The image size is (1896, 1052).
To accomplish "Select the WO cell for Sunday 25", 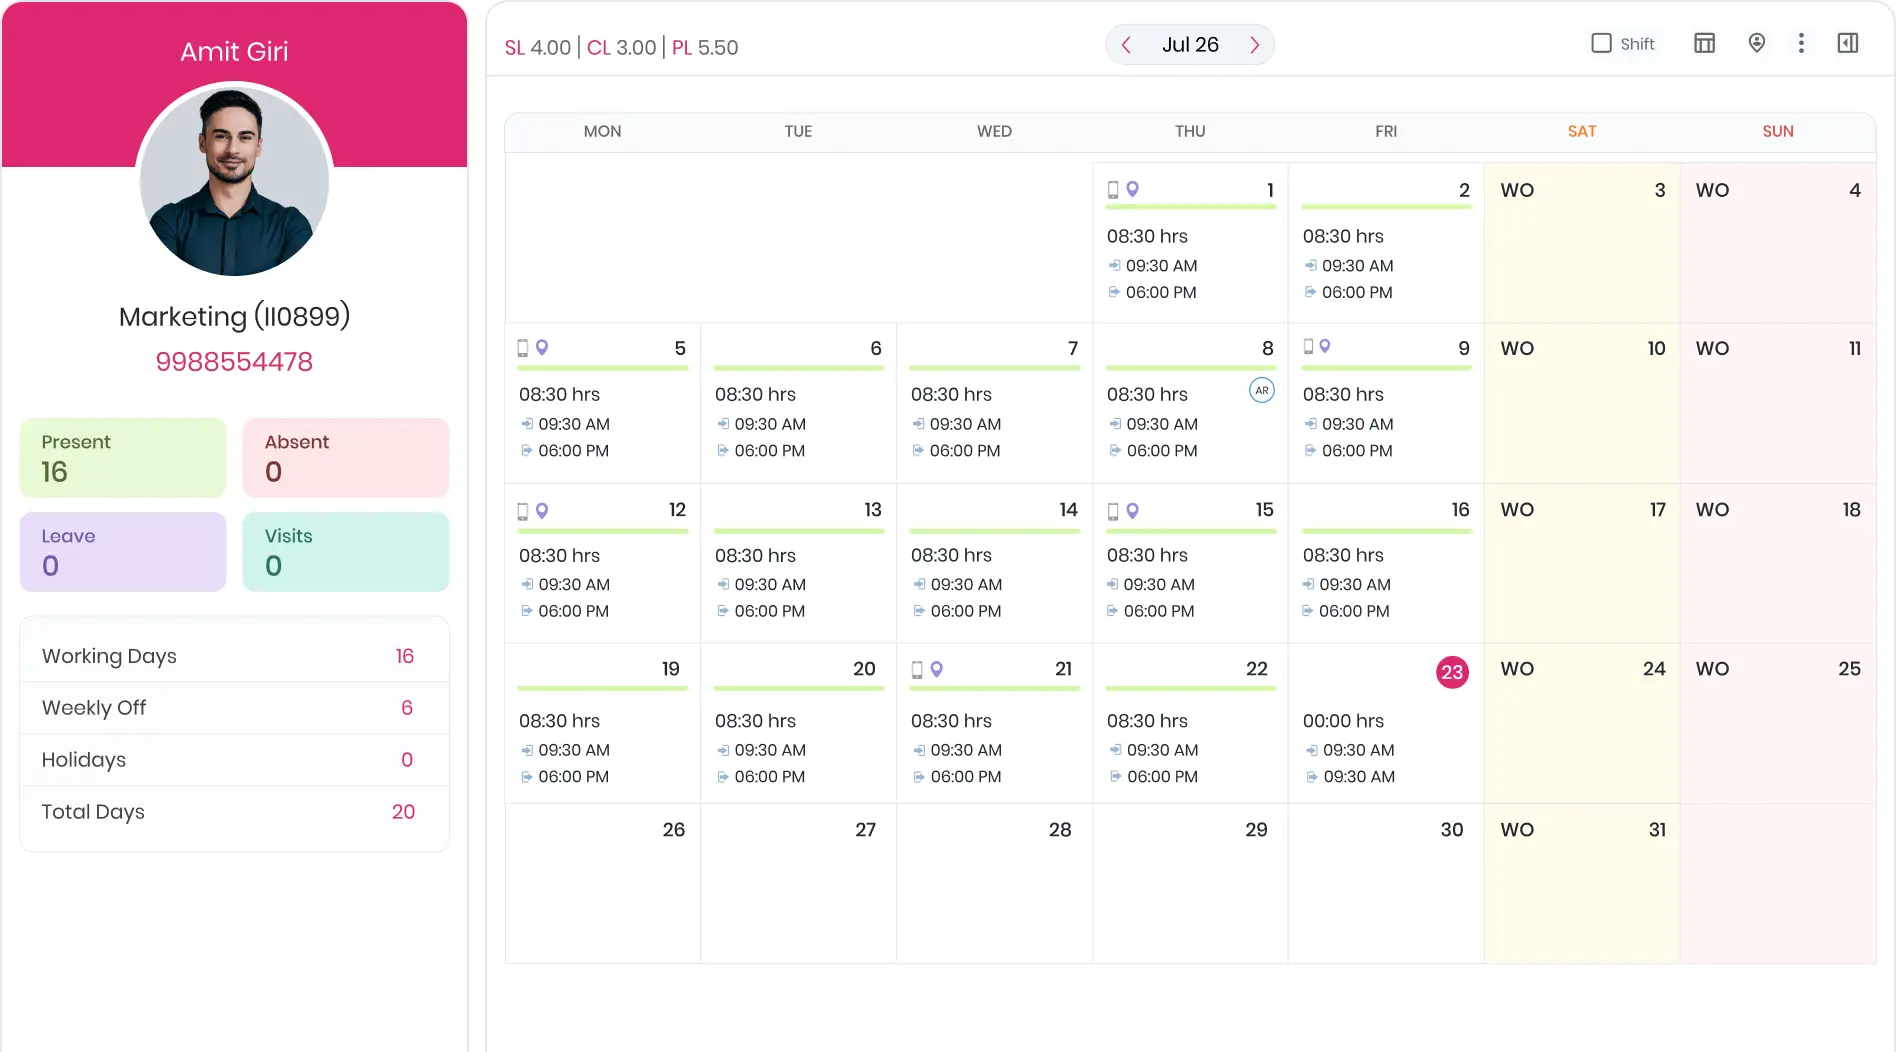I will pos(1778,723).
